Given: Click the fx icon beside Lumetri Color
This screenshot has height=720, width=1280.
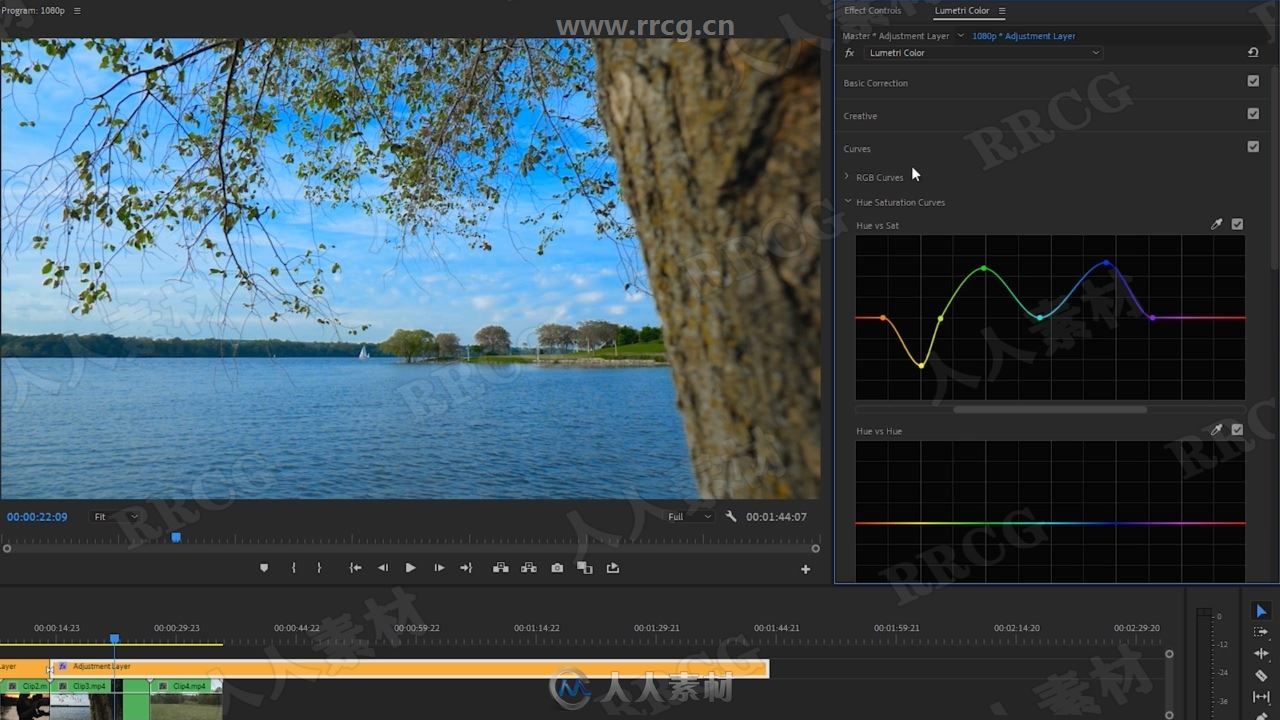Looking at the screenshot, I should pyautogui.click(x=849, y=53).
